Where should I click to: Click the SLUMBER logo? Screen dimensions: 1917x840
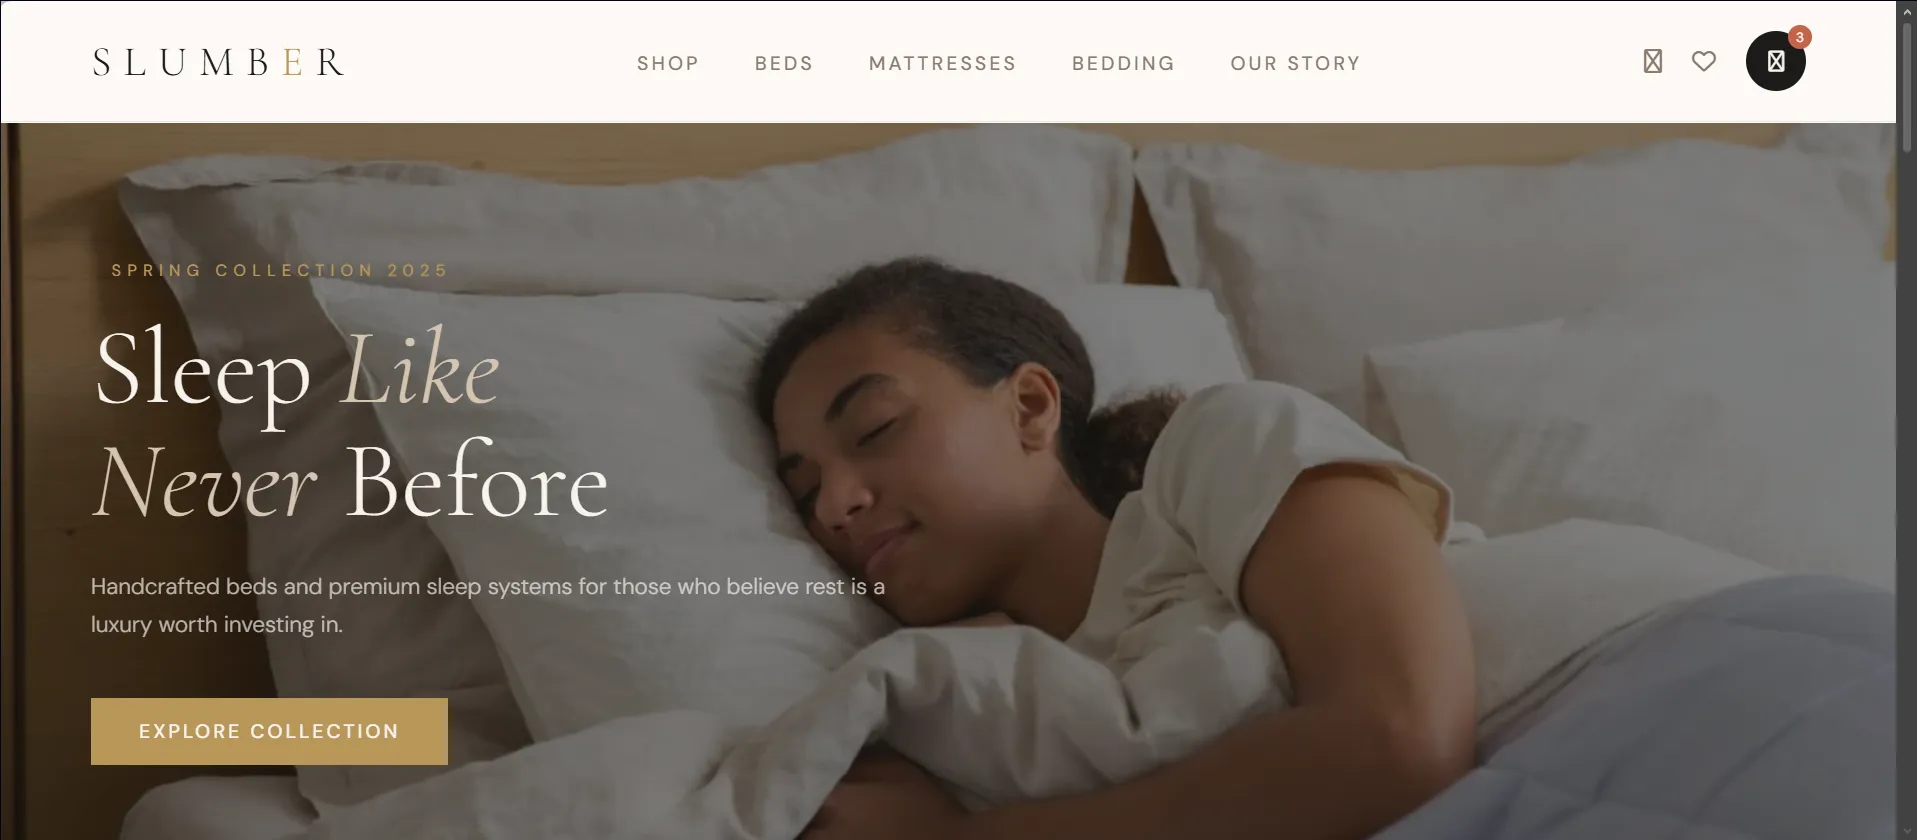[x=218, y=62]
